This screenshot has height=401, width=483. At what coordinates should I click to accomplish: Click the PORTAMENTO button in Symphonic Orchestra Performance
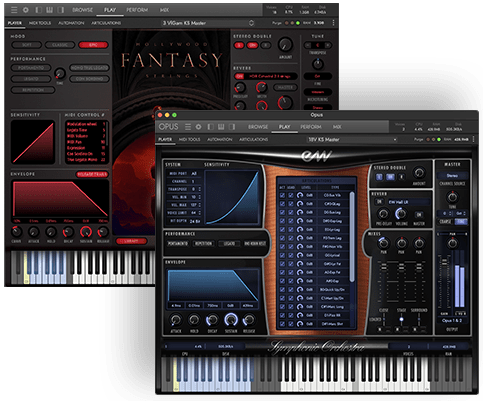(x=178, y=244)
